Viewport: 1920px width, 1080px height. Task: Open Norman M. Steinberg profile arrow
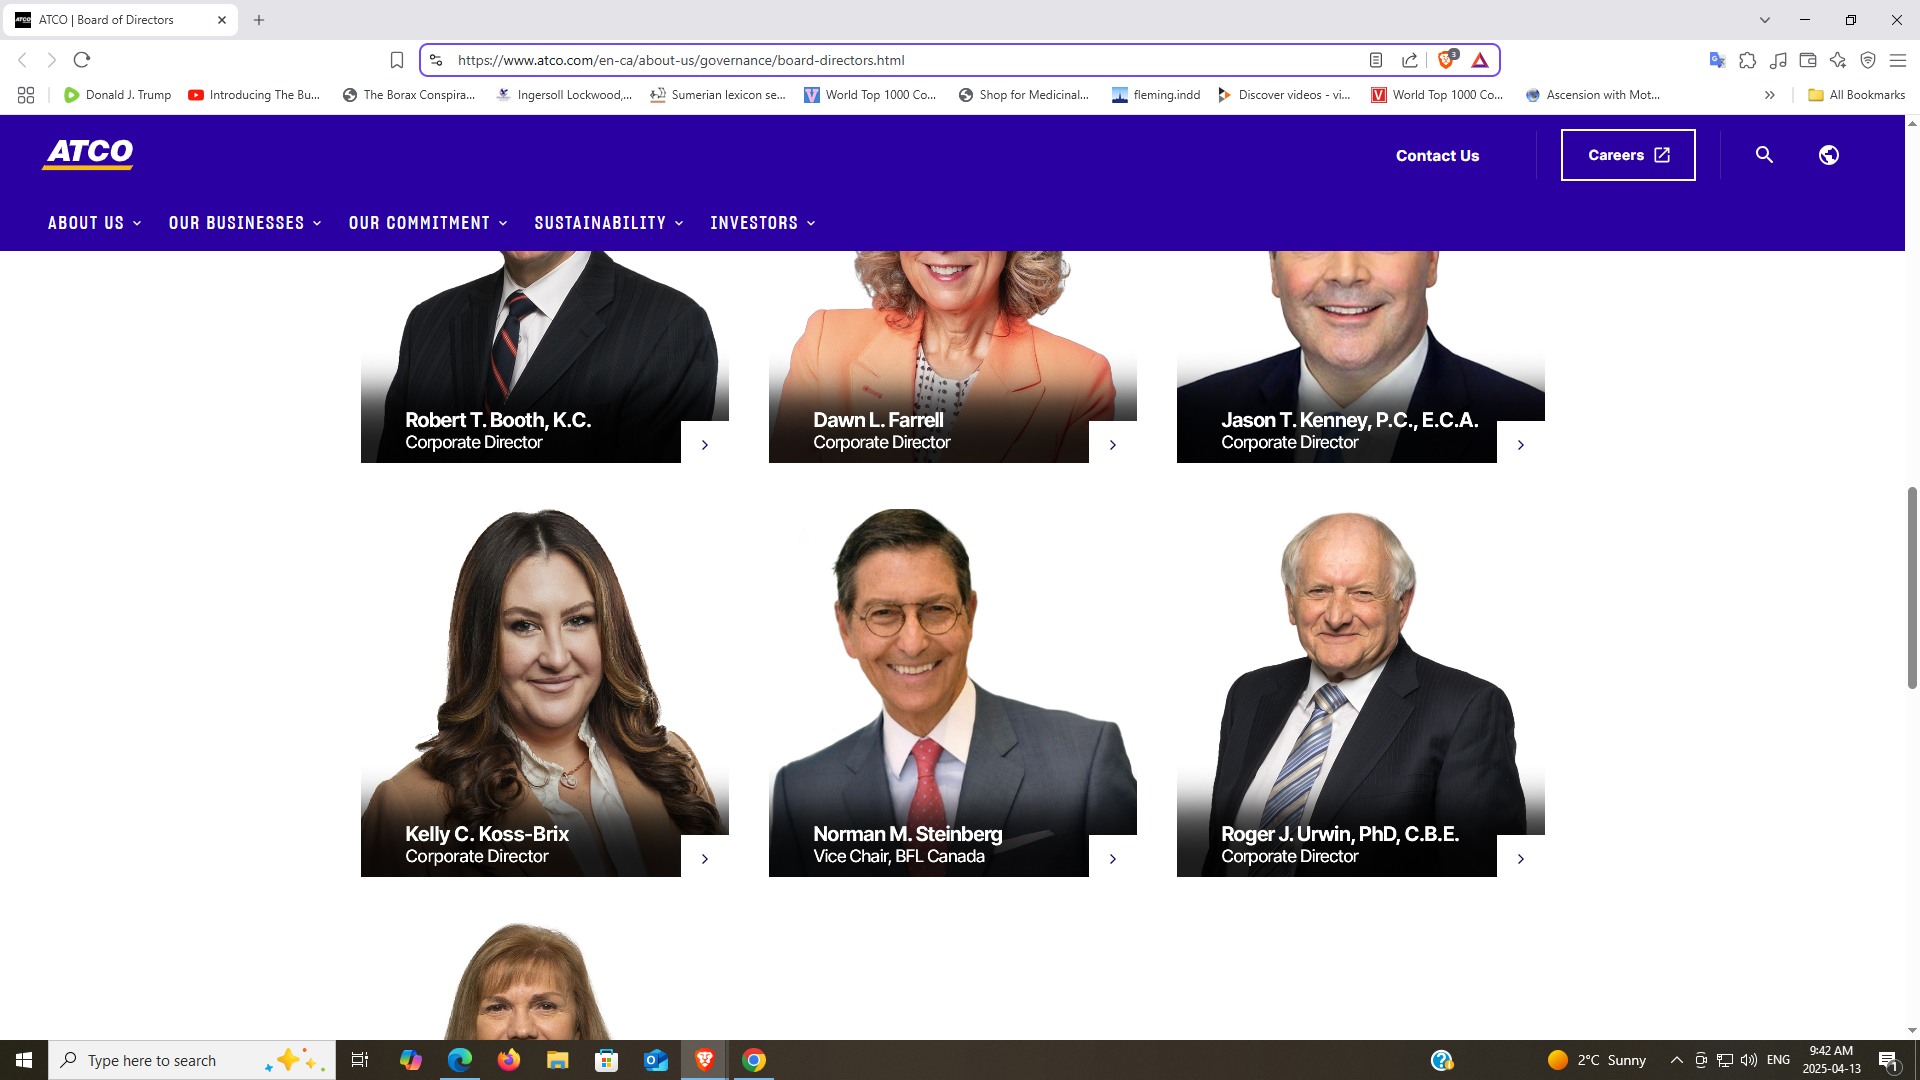[1113, 857]
